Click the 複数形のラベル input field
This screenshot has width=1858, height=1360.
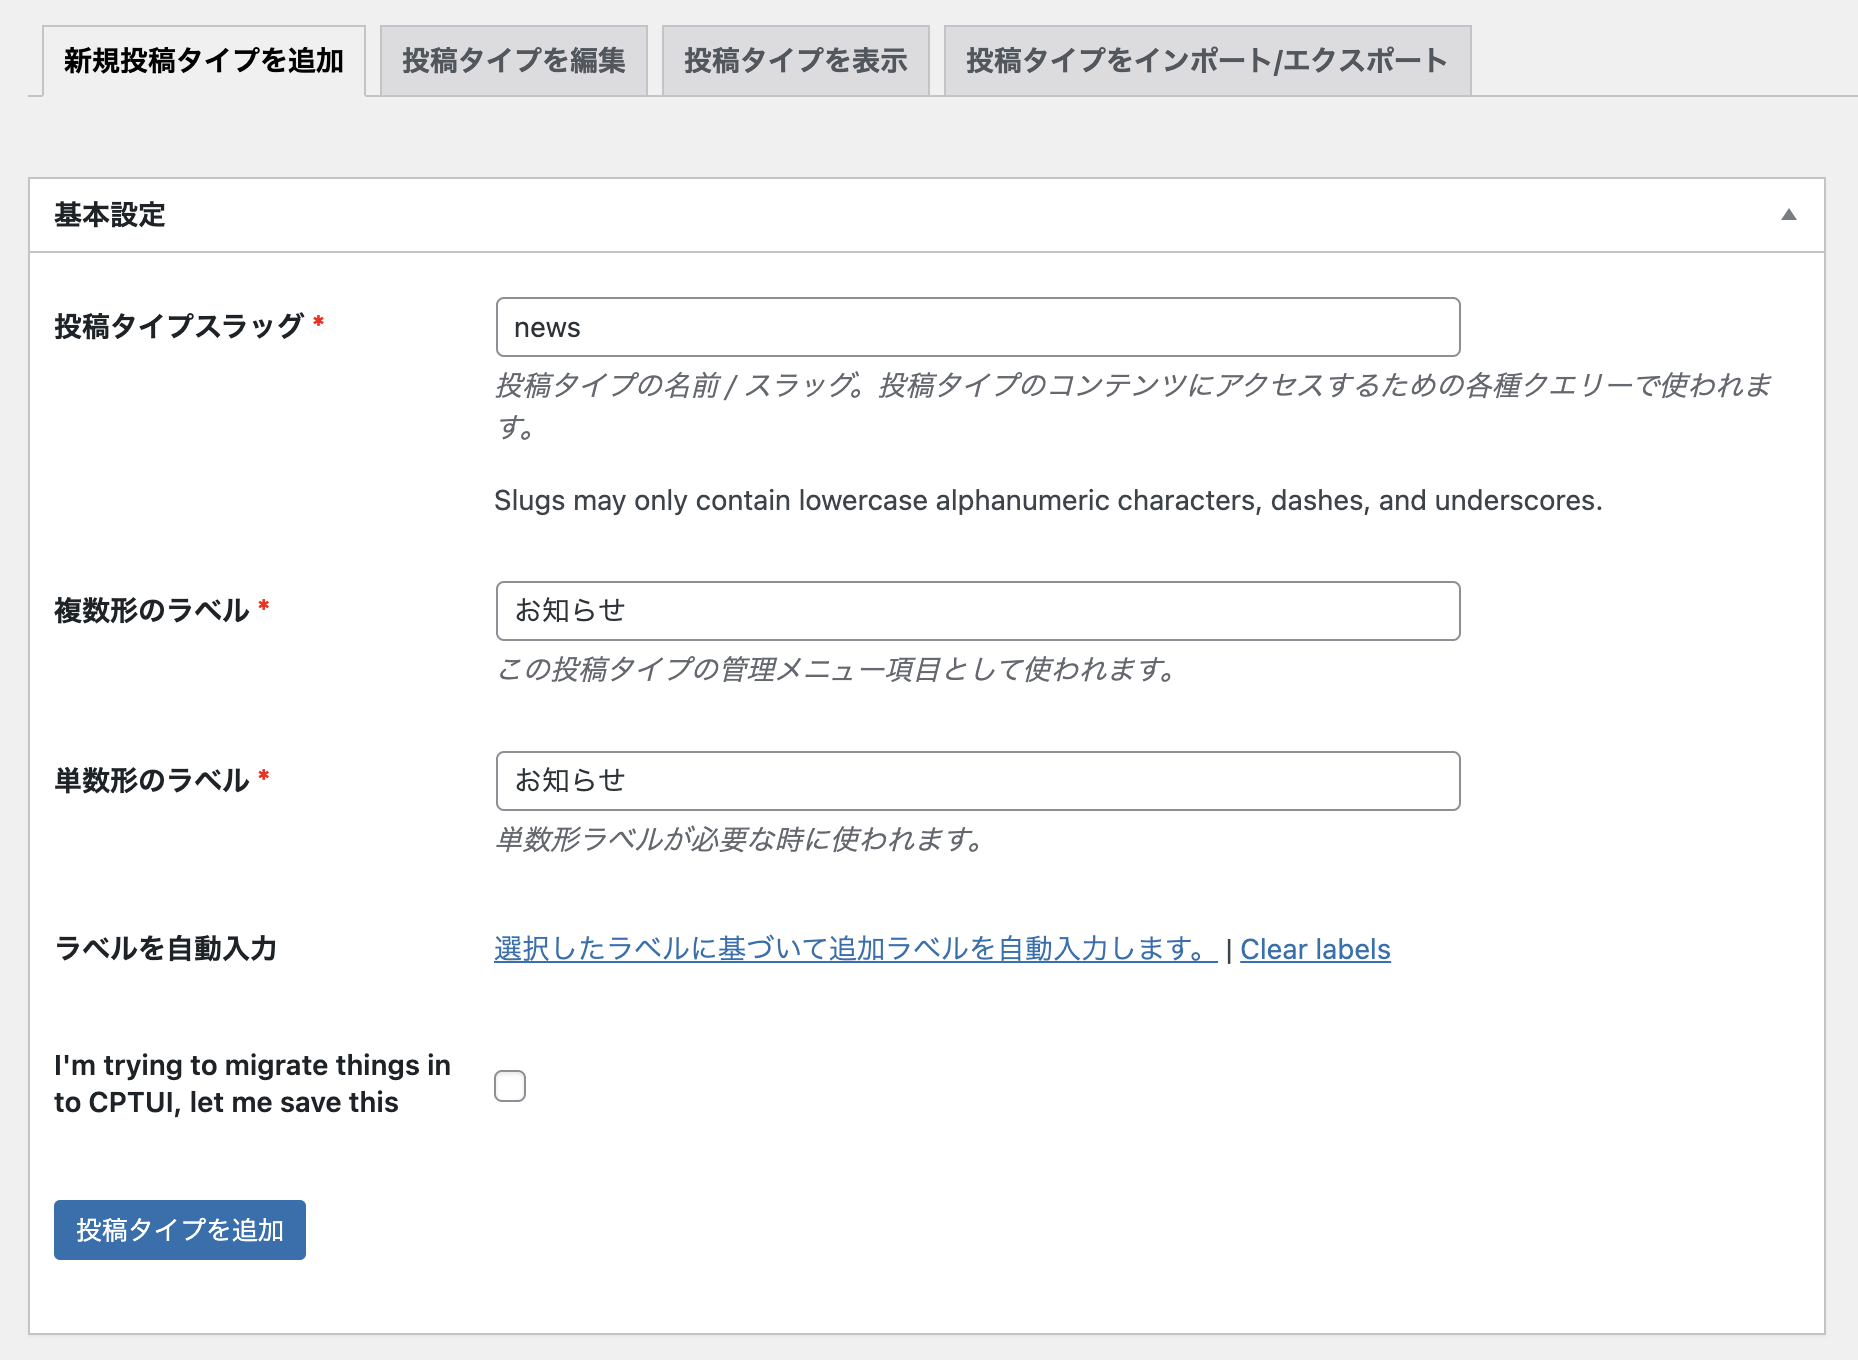tap(977, 611)
